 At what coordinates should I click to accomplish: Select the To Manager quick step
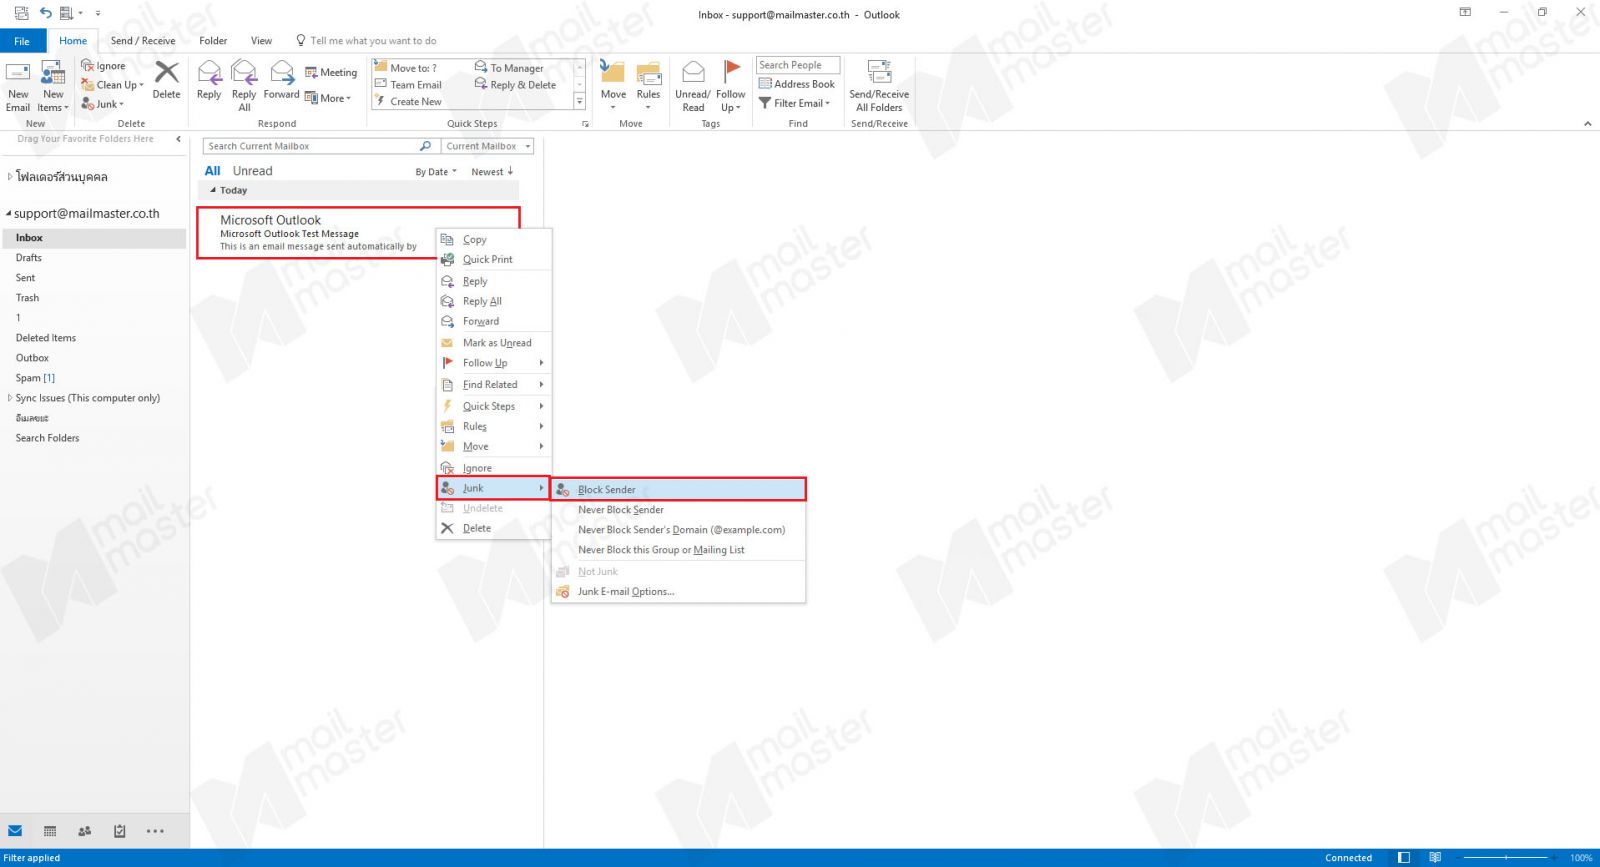click(509, 68)
